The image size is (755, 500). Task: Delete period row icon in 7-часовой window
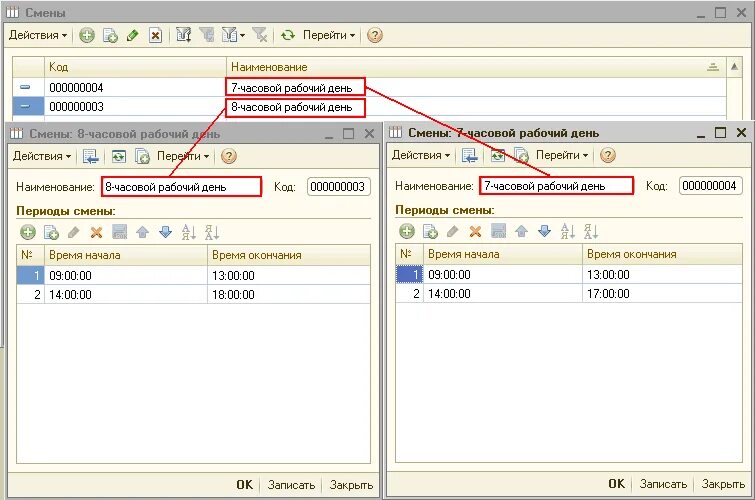click(475, 231)
